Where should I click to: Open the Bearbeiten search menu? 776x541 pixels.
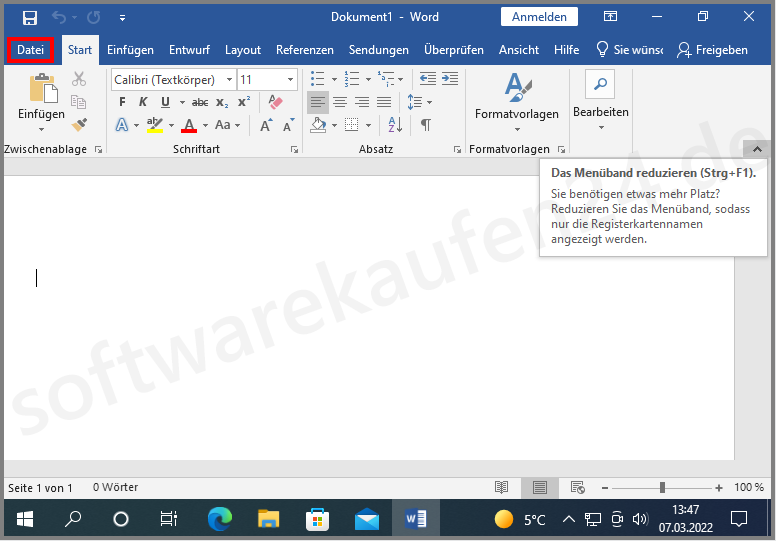601,100
